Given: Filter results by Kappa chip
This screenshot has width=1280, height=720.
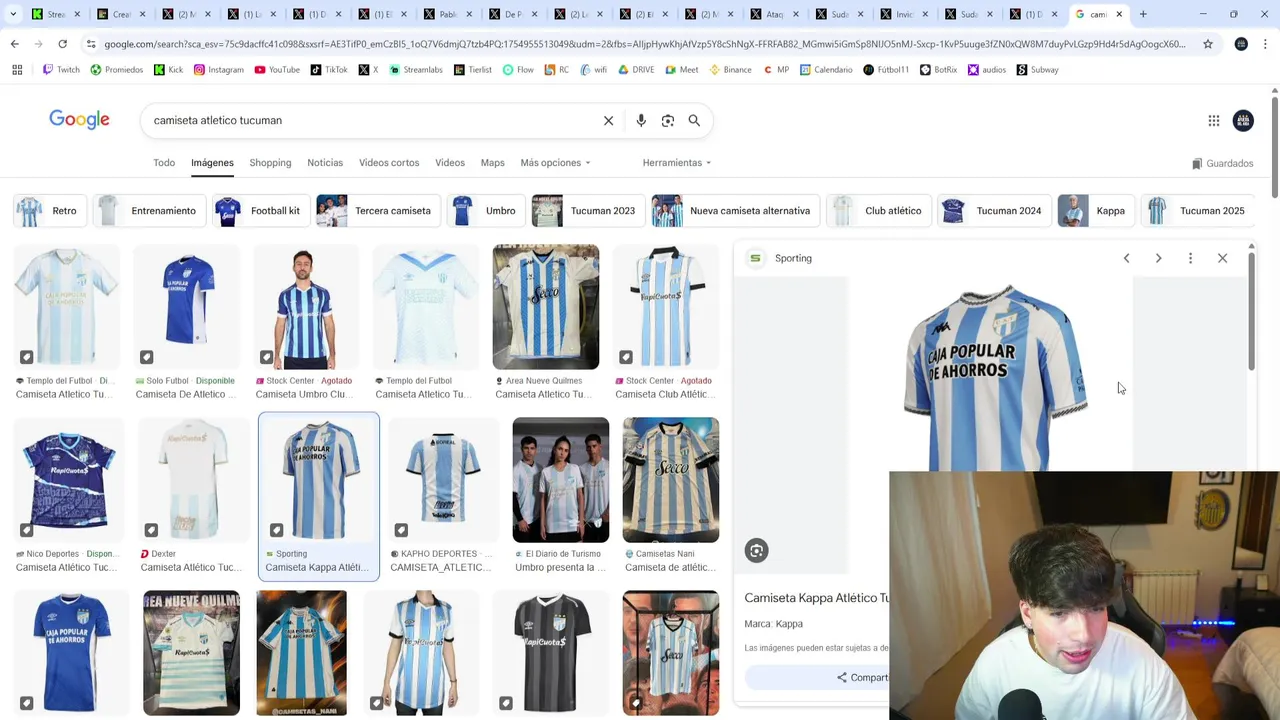Looking at the screenshot, I should coord(1095,211).
